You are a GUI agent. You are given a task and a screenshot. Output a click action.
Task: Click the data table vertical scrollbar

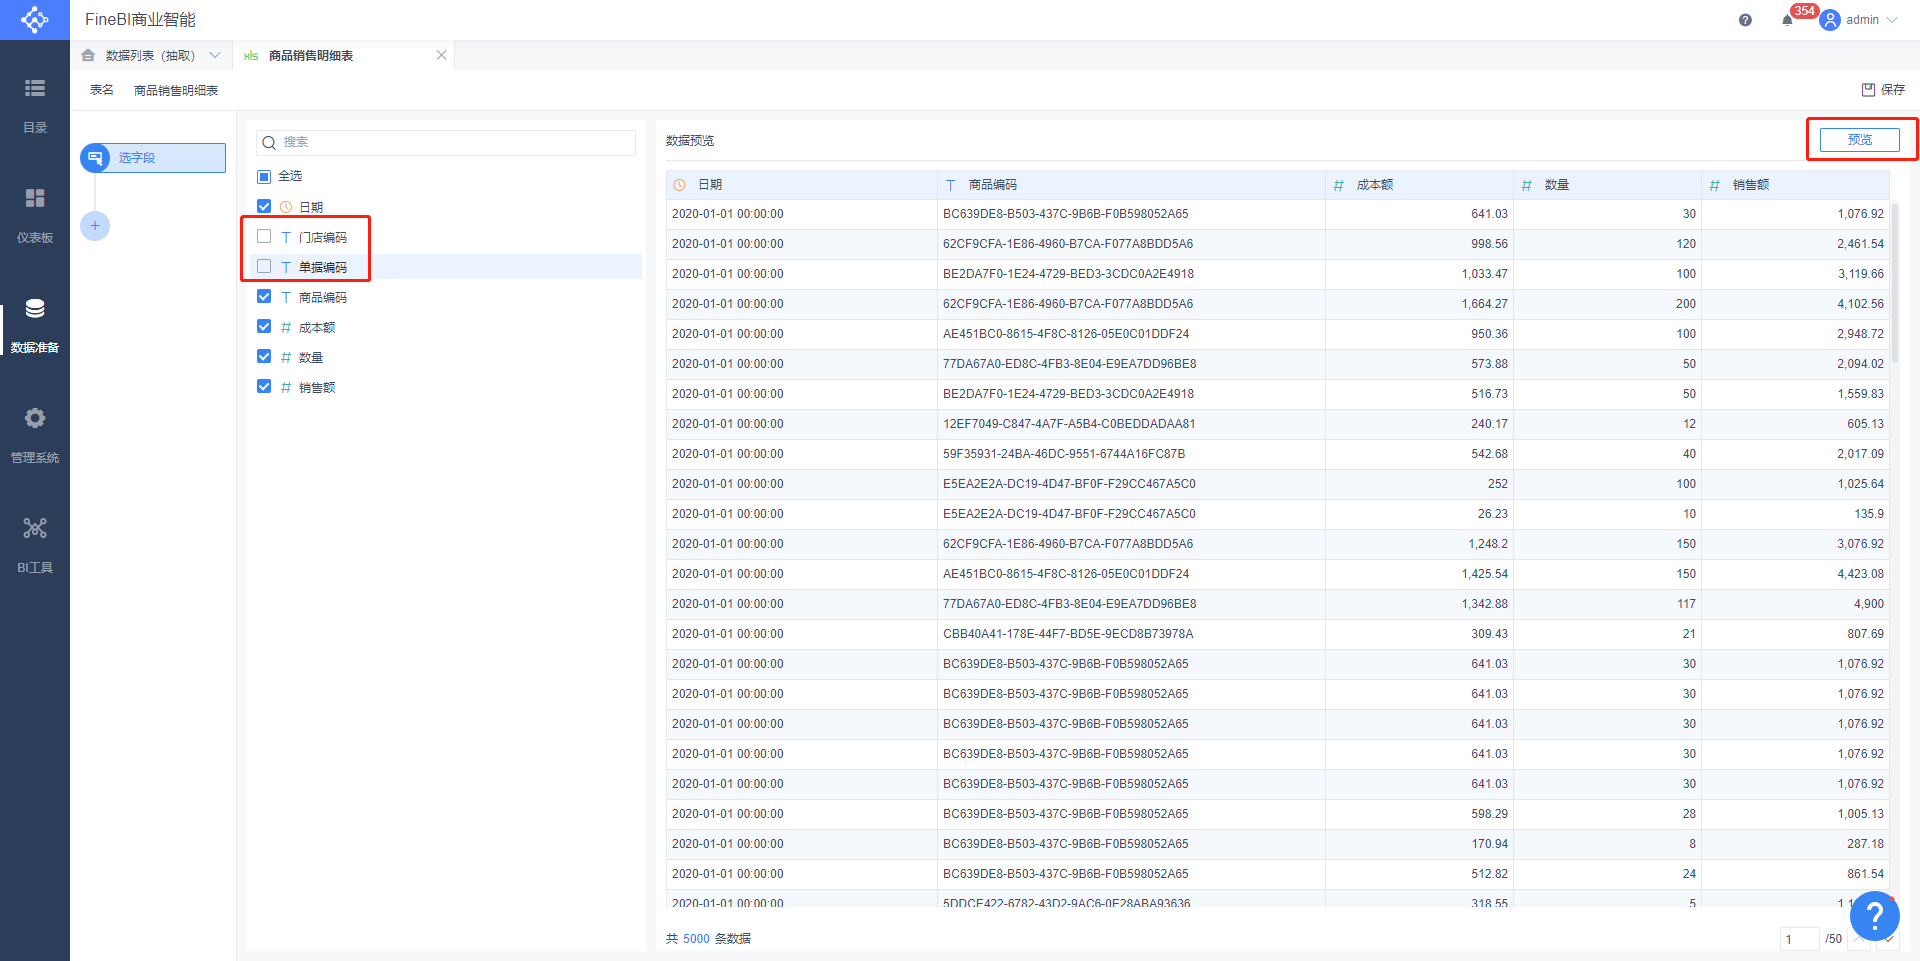[x=1895, y=283]
